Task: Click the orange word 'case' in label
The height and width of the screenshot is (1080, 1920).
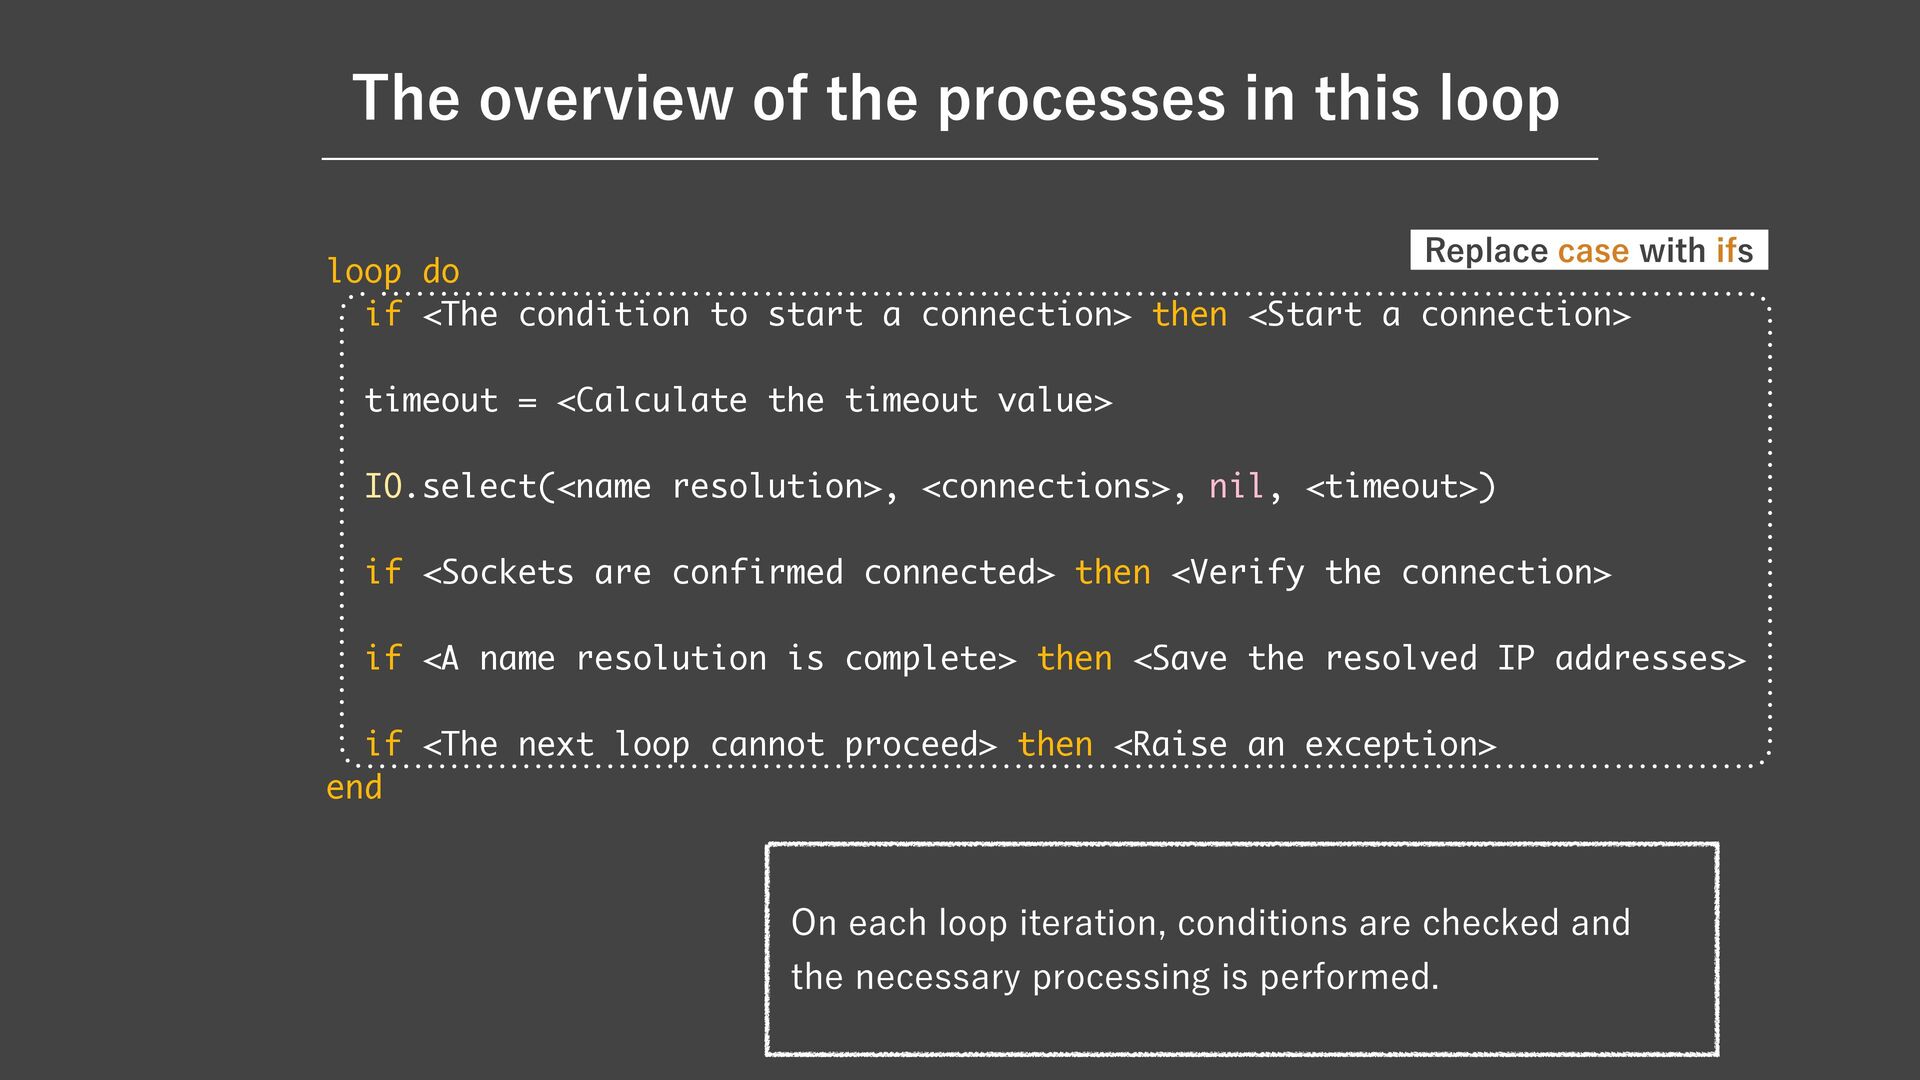Action: coord(1592,250)
